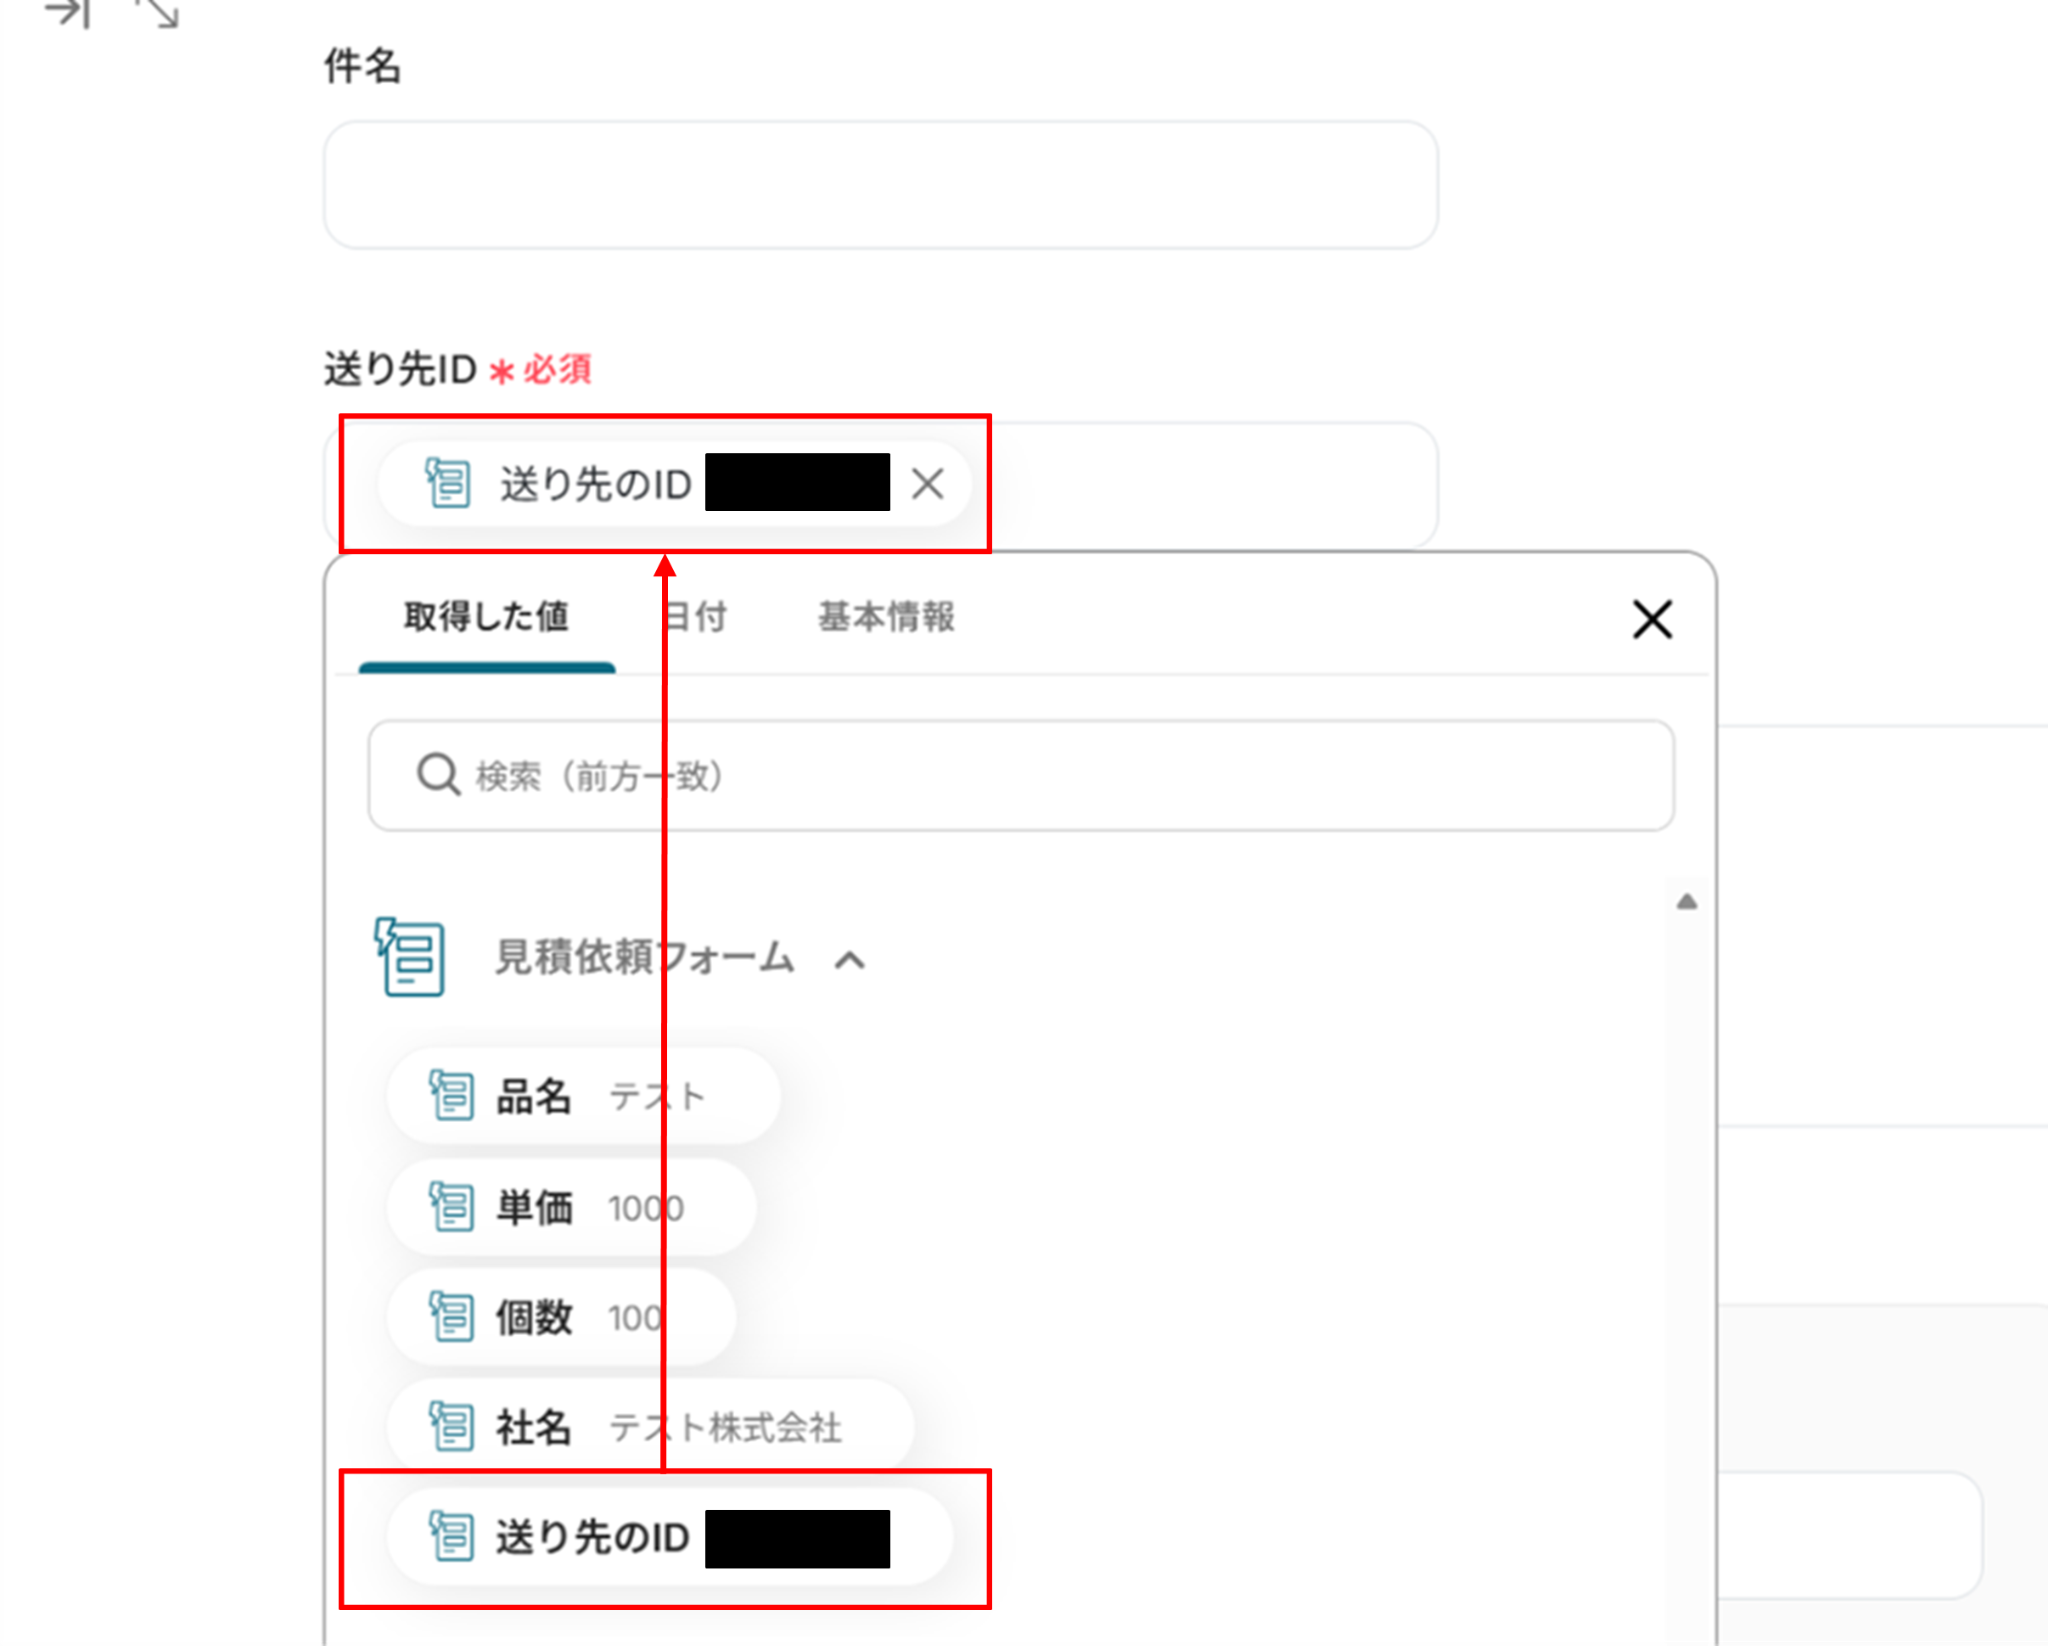Focus the 件名 input field
The width and height of the screenshot is (2048, 1646).
pyautogui.click(x=880, y=185)
